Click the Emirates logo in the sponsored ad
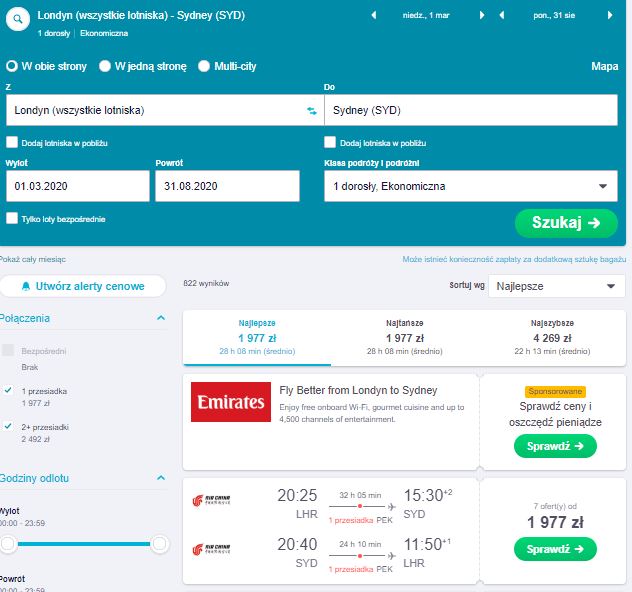 click(231, 402)
